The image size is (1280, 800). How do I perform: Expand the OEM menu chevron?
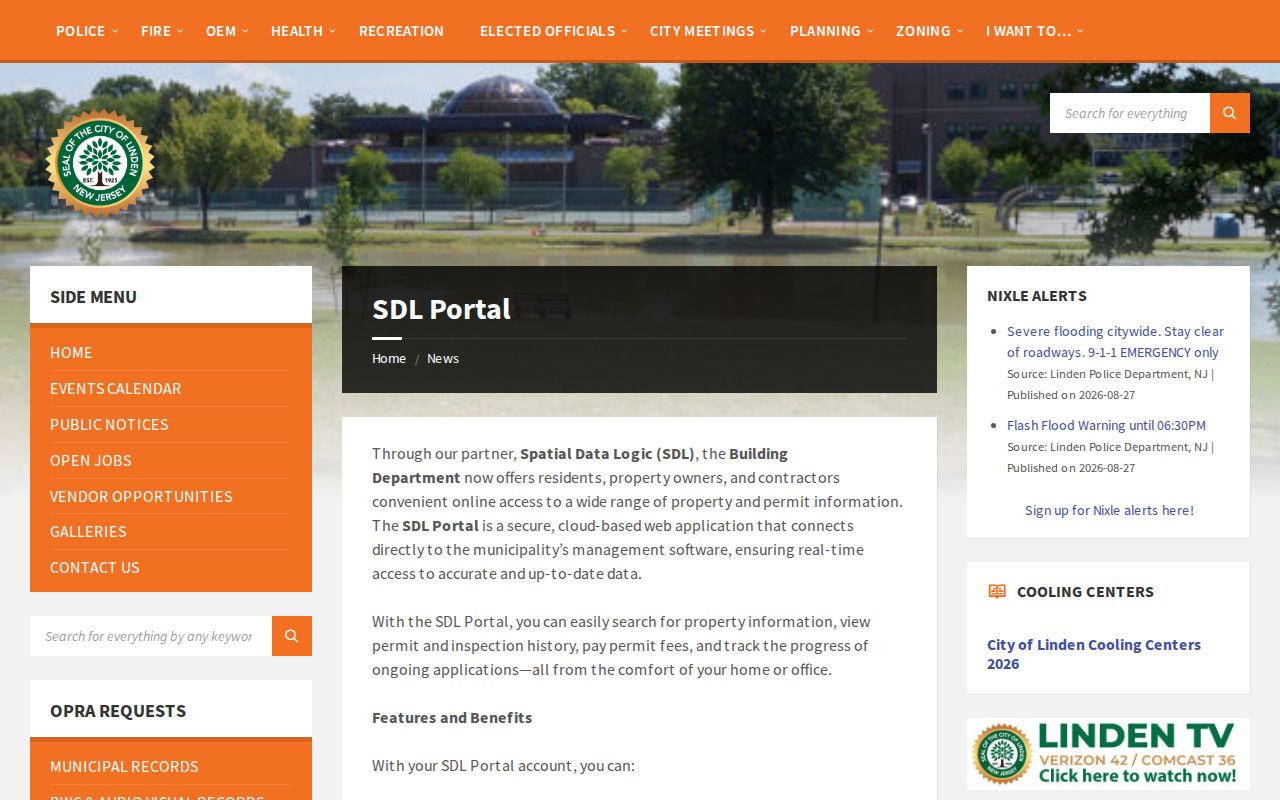tap(245, 31)
